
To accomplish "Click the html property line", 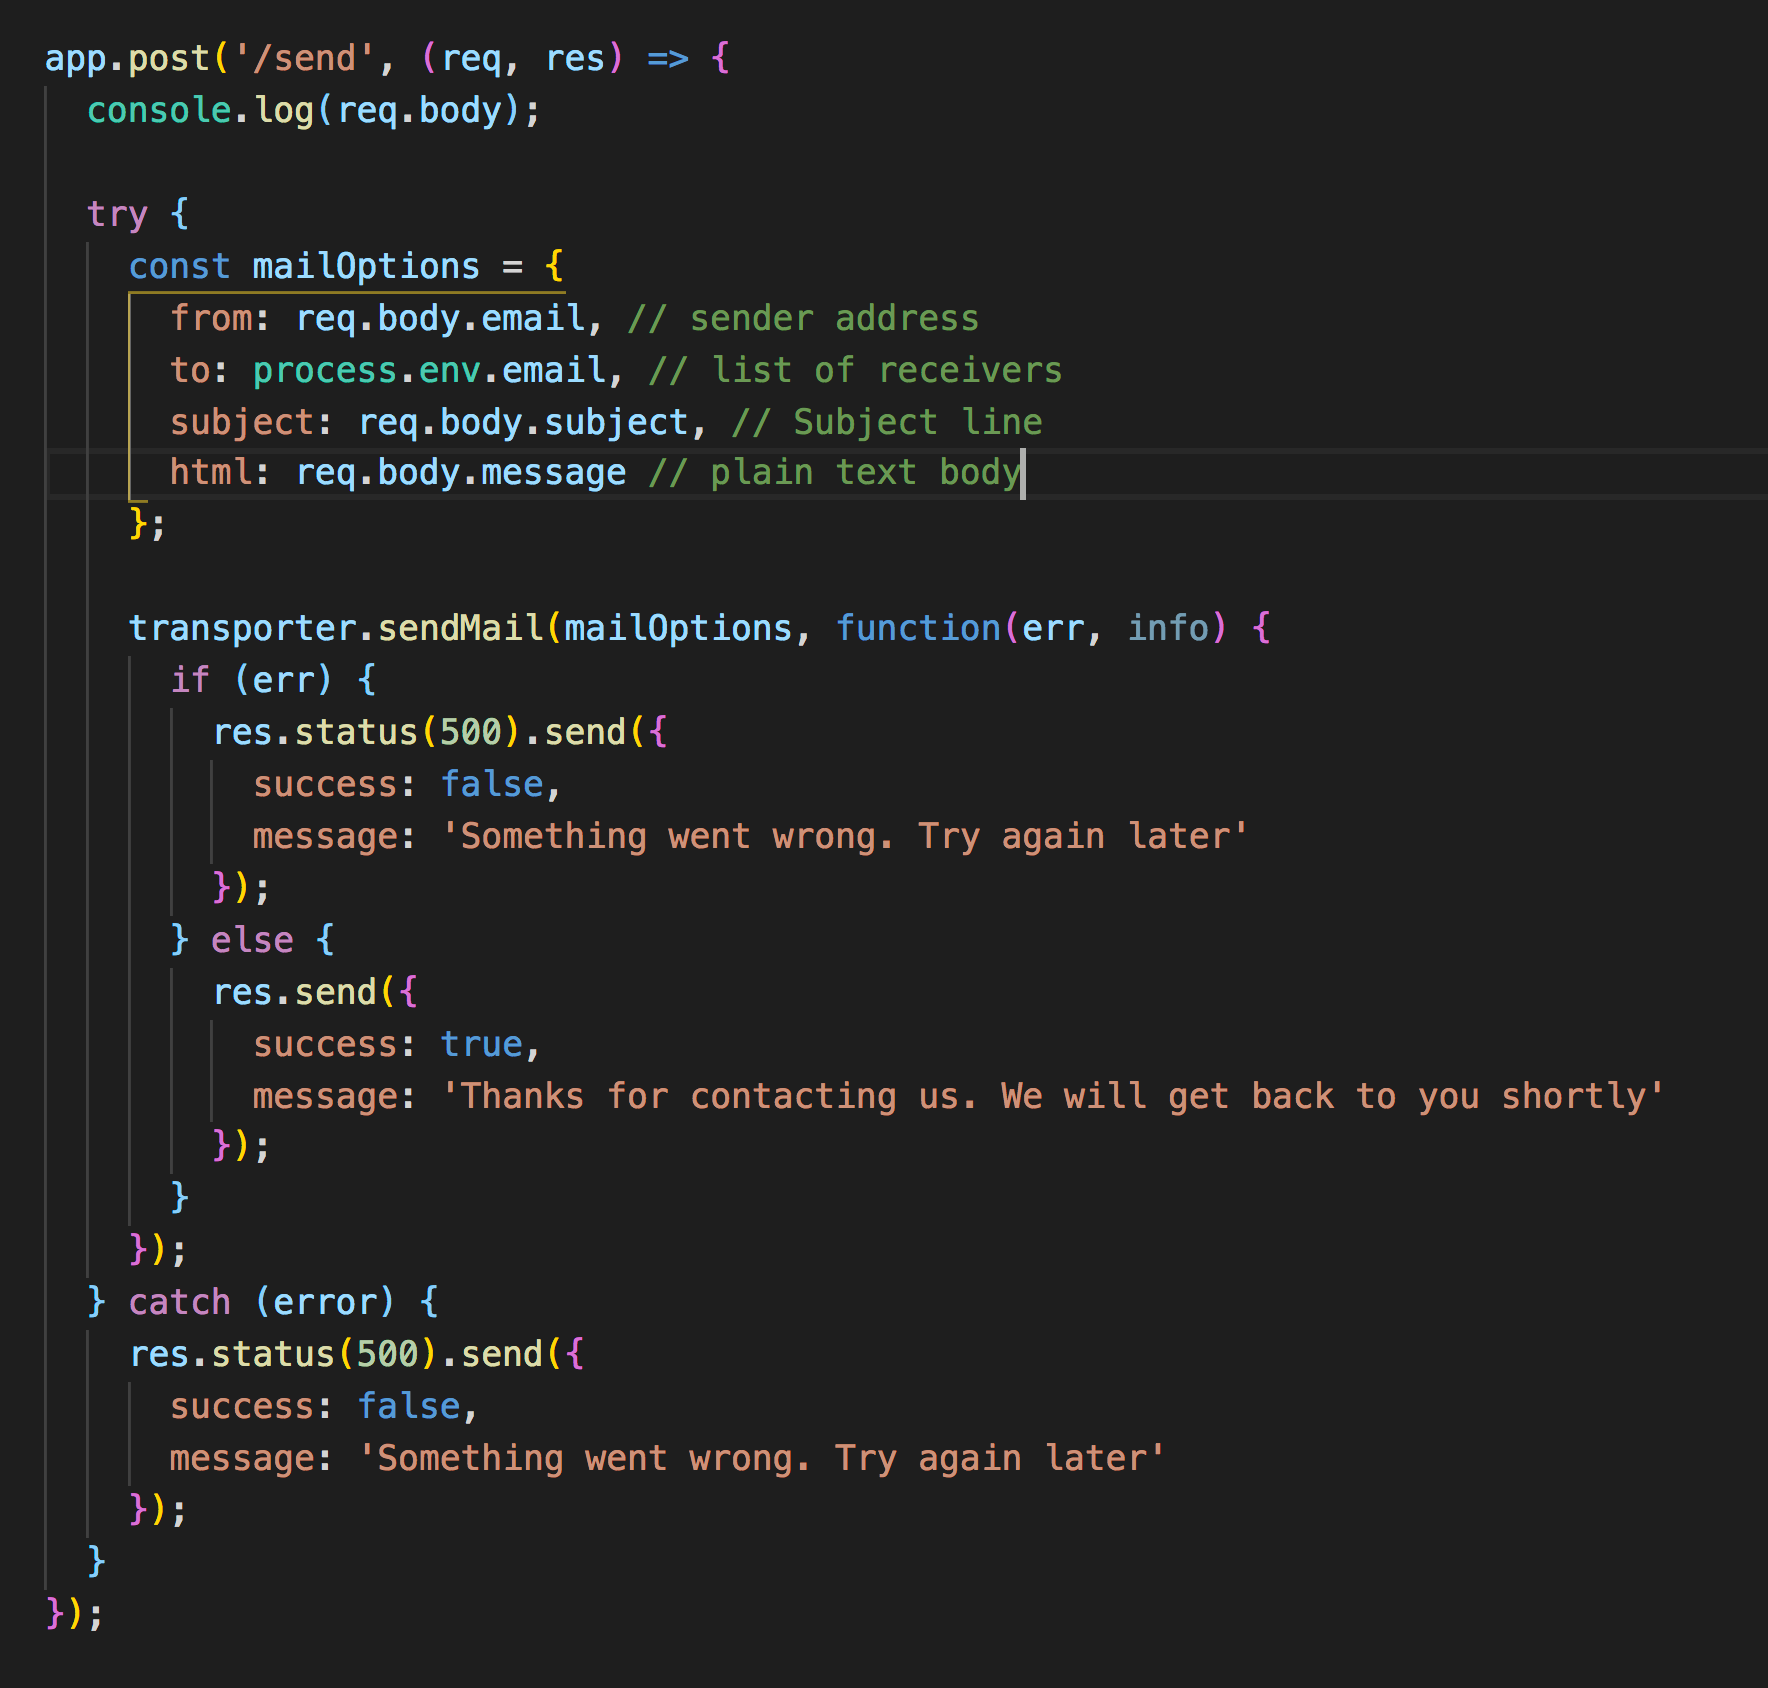I will [400, 471].
